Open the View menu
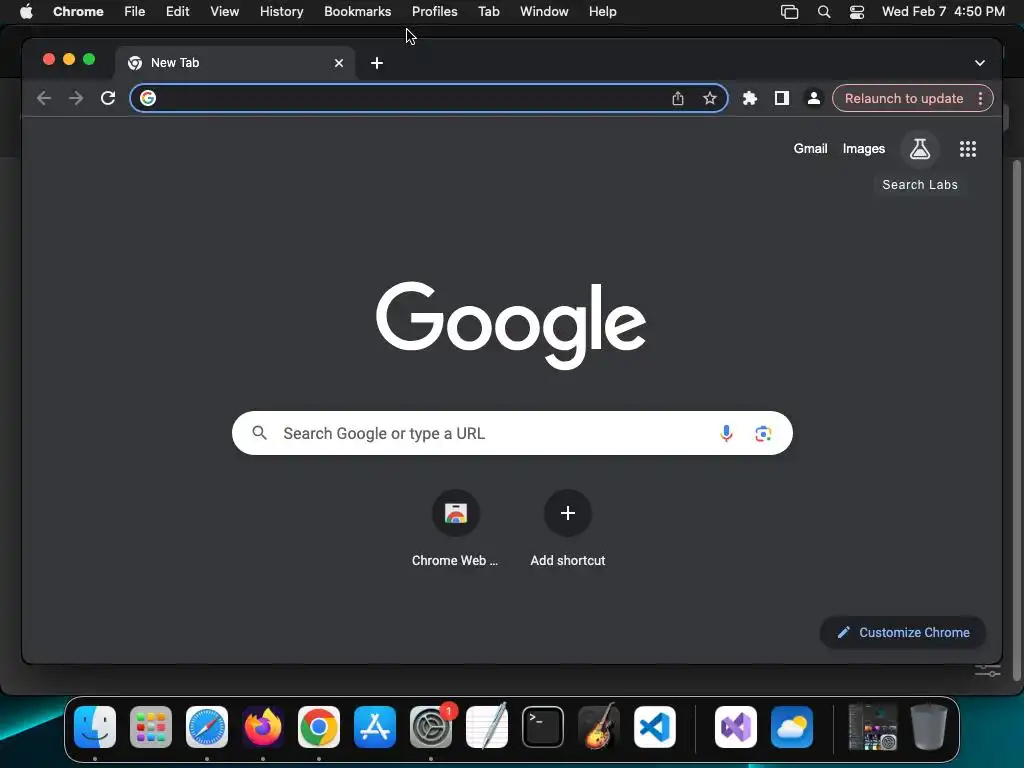The width and height of the screenshot is (1024, 768). (x=225, y=12)
